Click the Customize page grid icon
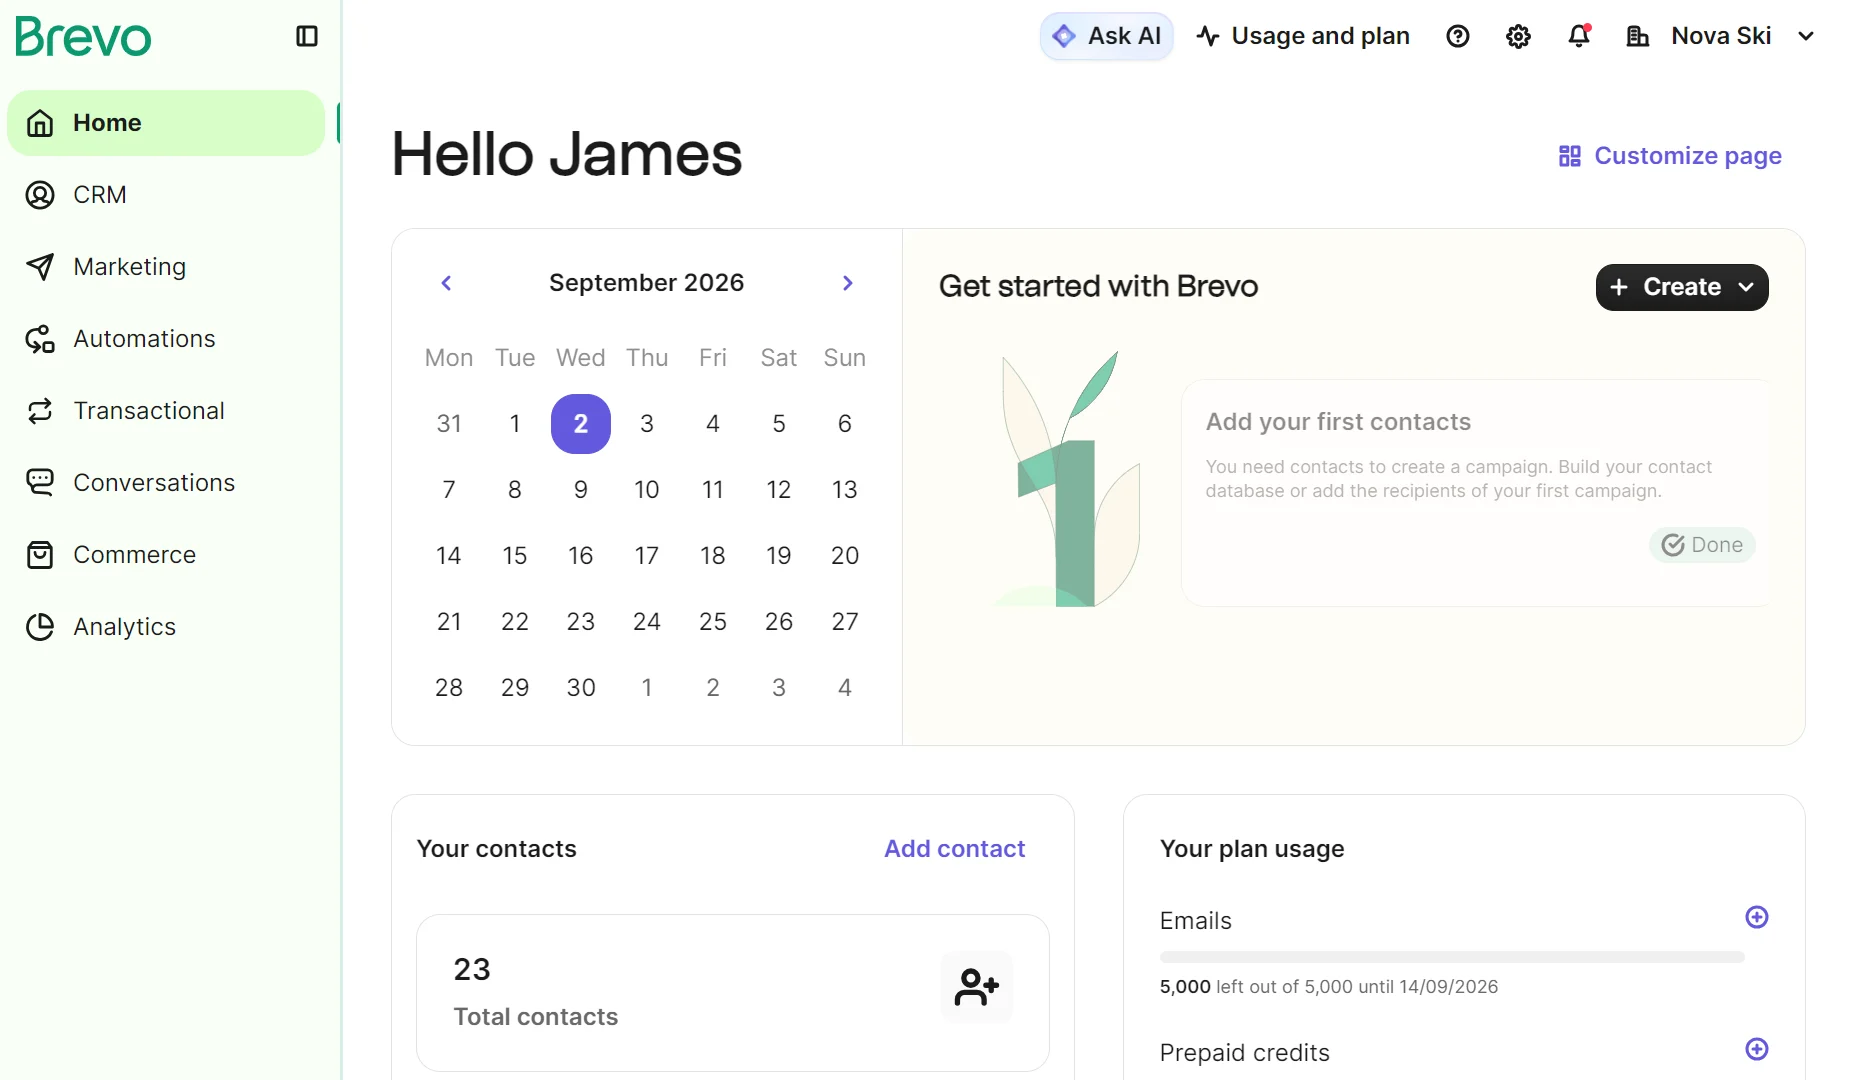This screenshot has width=1849, height=1080. point(1570,156)
